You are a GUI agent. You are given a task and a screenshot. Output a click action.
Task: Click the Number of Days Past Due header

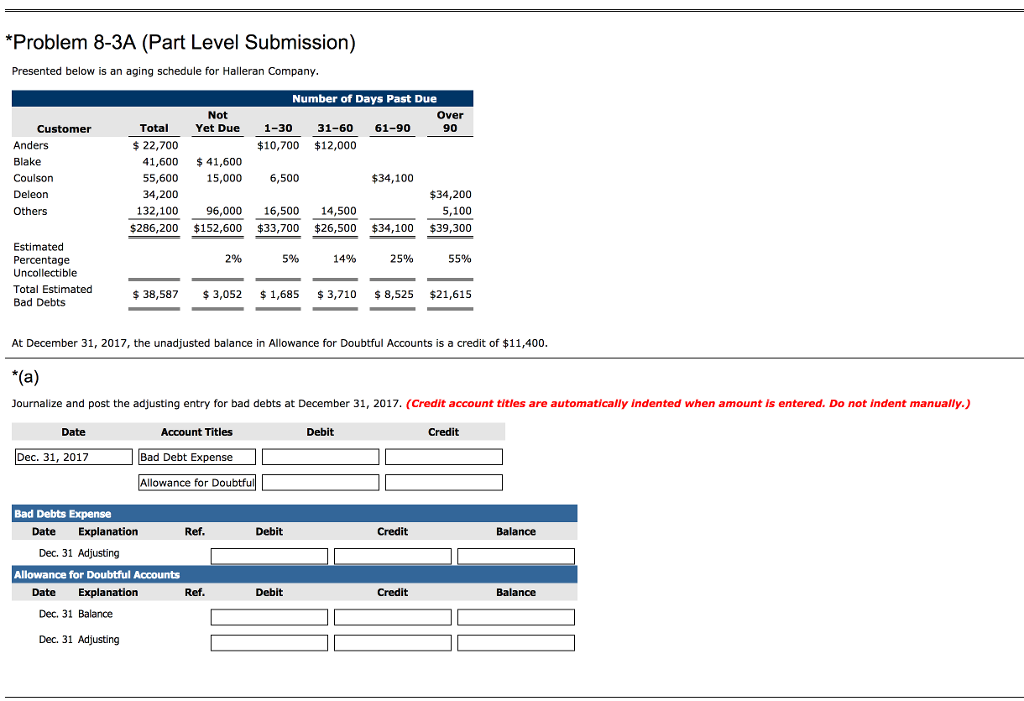pos(364,99)
